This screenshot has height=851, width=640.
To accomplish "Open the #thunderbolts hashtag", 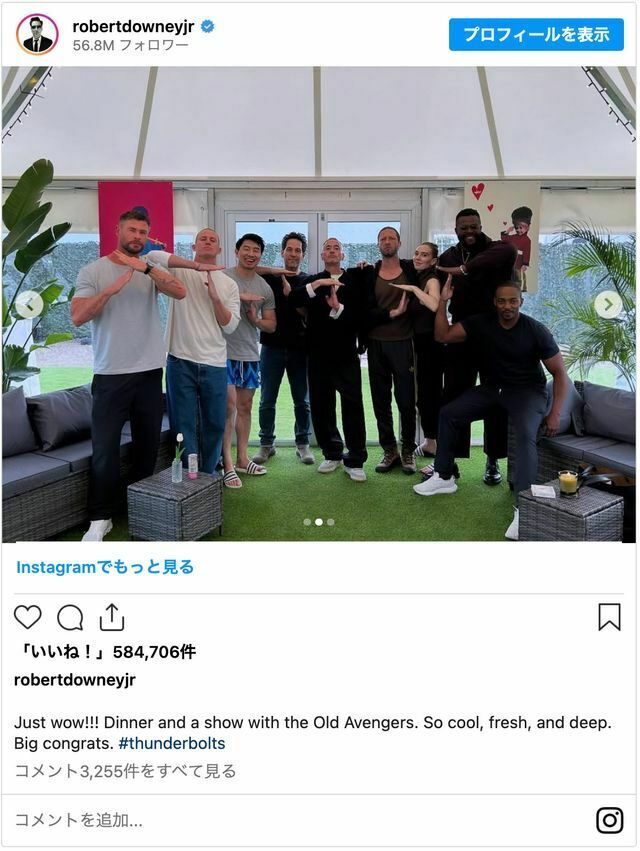I will [172, 743].
